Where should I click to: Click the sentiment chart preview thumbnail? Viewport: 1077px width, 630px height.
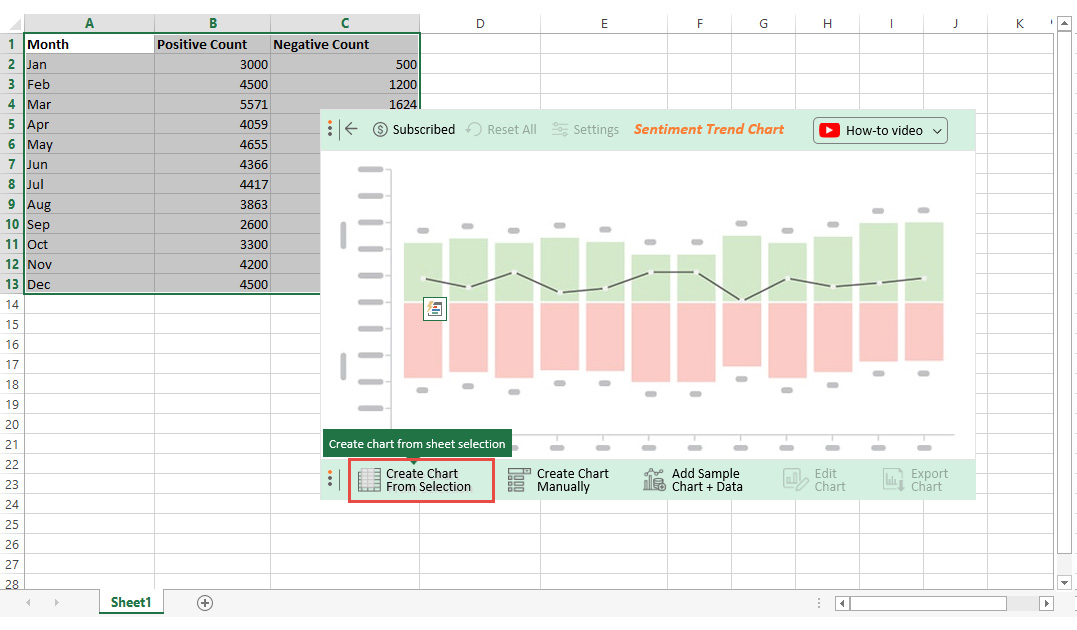648,305
